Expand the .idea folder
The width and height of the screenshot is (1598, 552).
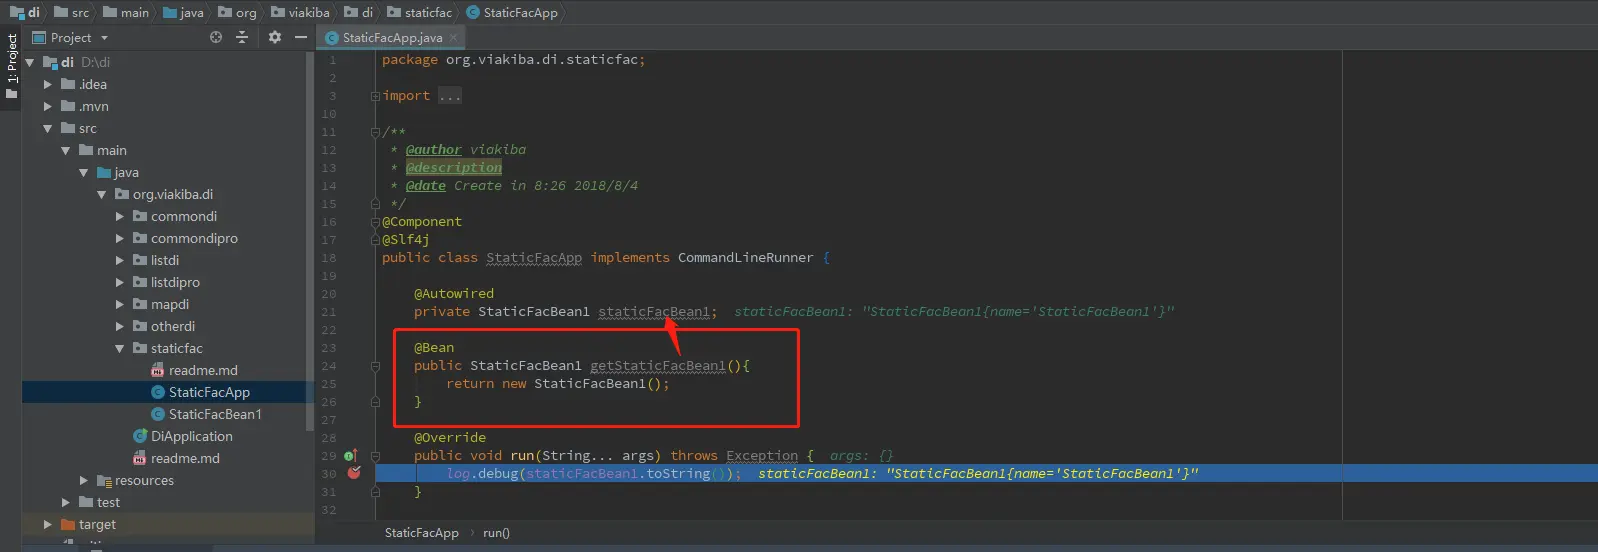tap(47, 84)
